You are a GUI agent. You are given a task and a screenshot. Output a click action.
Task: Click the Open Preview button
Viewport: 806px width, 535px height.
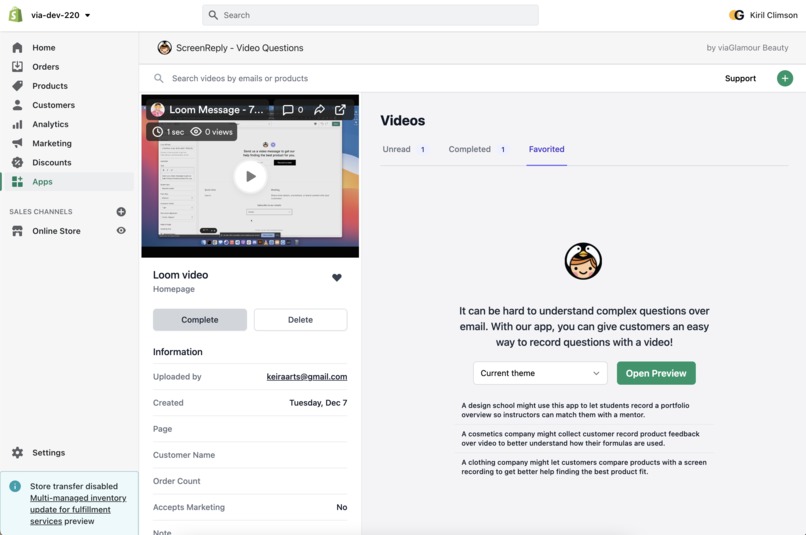656,373
